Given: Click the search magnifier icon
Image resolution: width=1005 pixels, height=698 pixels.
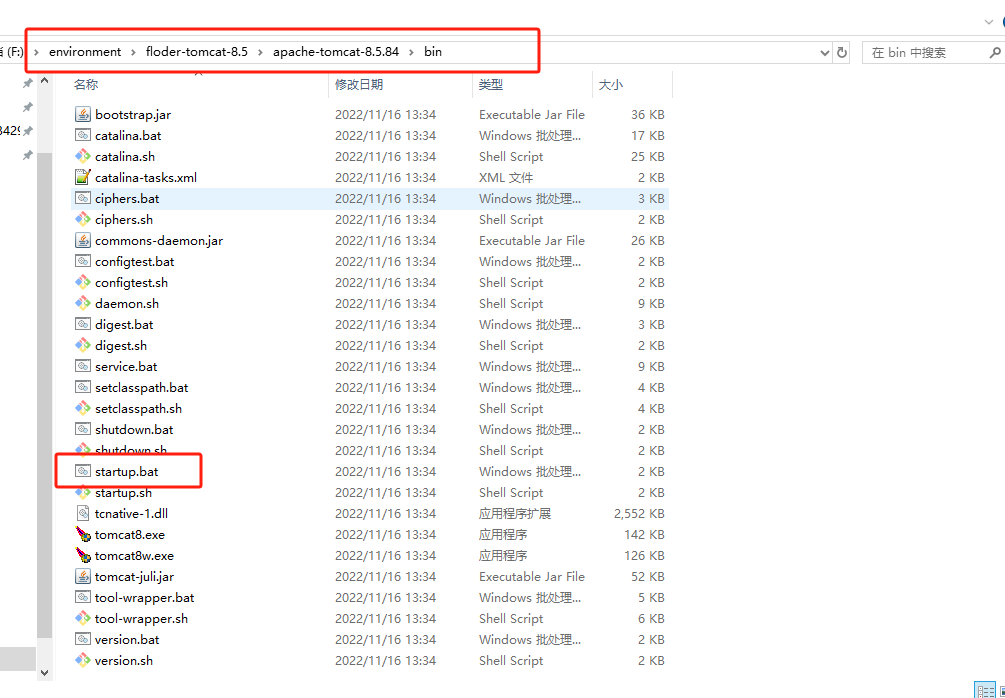Looking at the screenshot, I should tap(996, 52).
